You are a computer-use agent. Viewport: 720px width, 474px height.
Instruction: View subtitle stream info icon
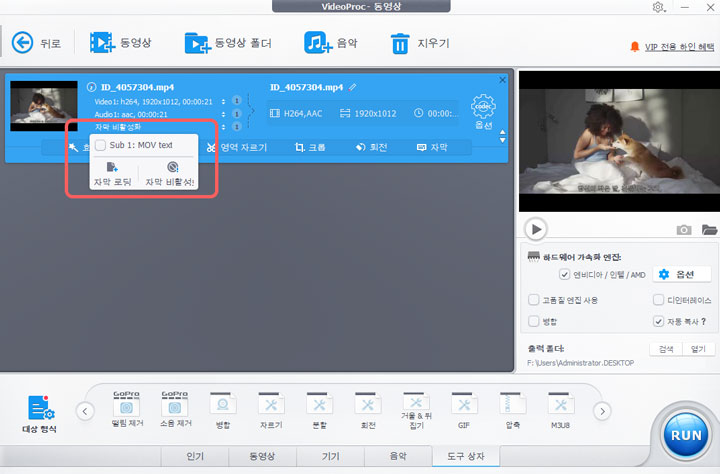coord(236,126)
